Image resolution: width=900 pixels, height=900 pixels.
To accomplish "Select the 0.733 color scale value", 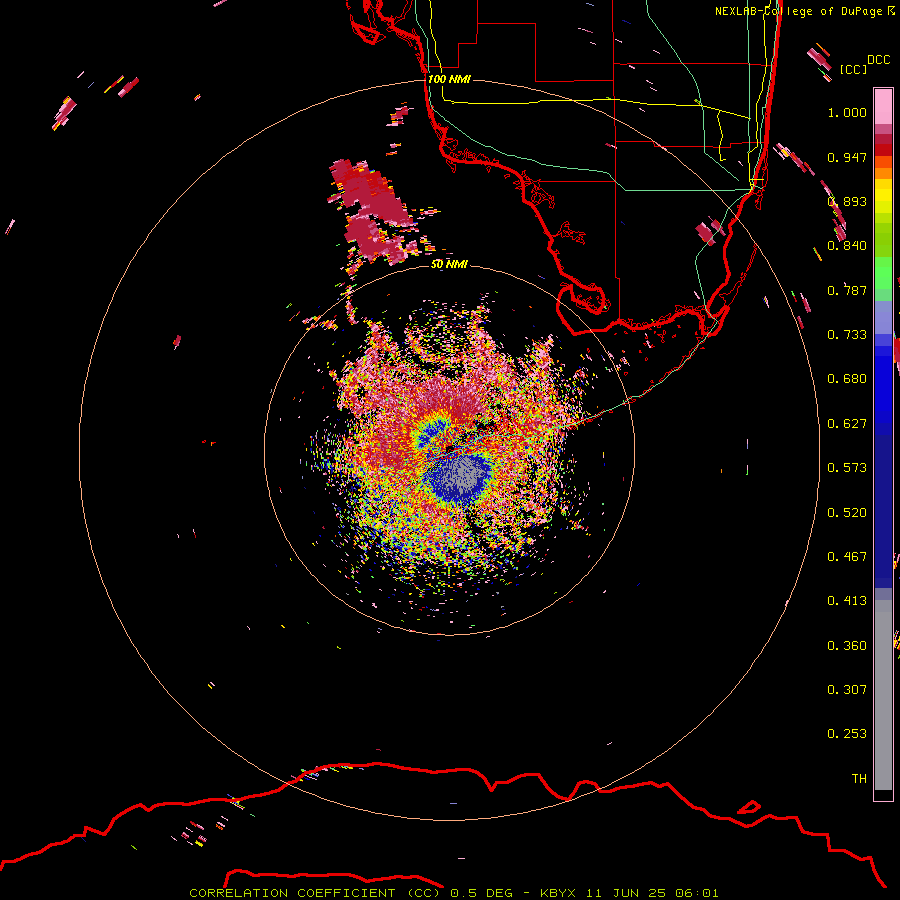I will click(847, 335).
